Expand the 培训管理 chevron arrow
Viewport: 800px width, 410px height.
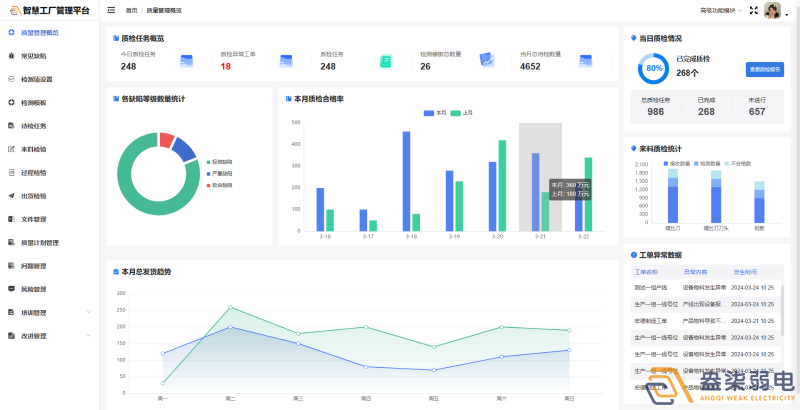[89, 312]
